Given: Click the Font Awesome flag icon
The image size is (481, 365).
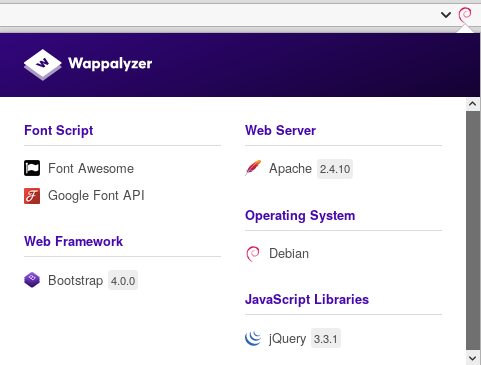Looking at the screenshot, I should coord(32,168).
